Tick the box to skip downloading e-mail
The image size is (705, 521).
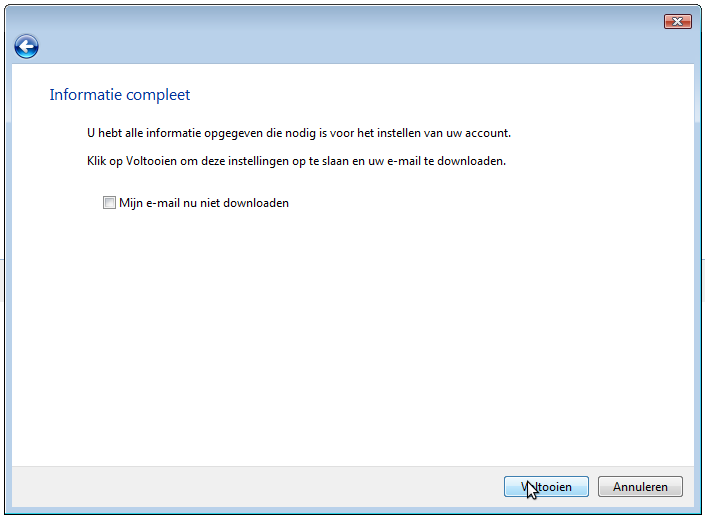click(x=109, y=203)
